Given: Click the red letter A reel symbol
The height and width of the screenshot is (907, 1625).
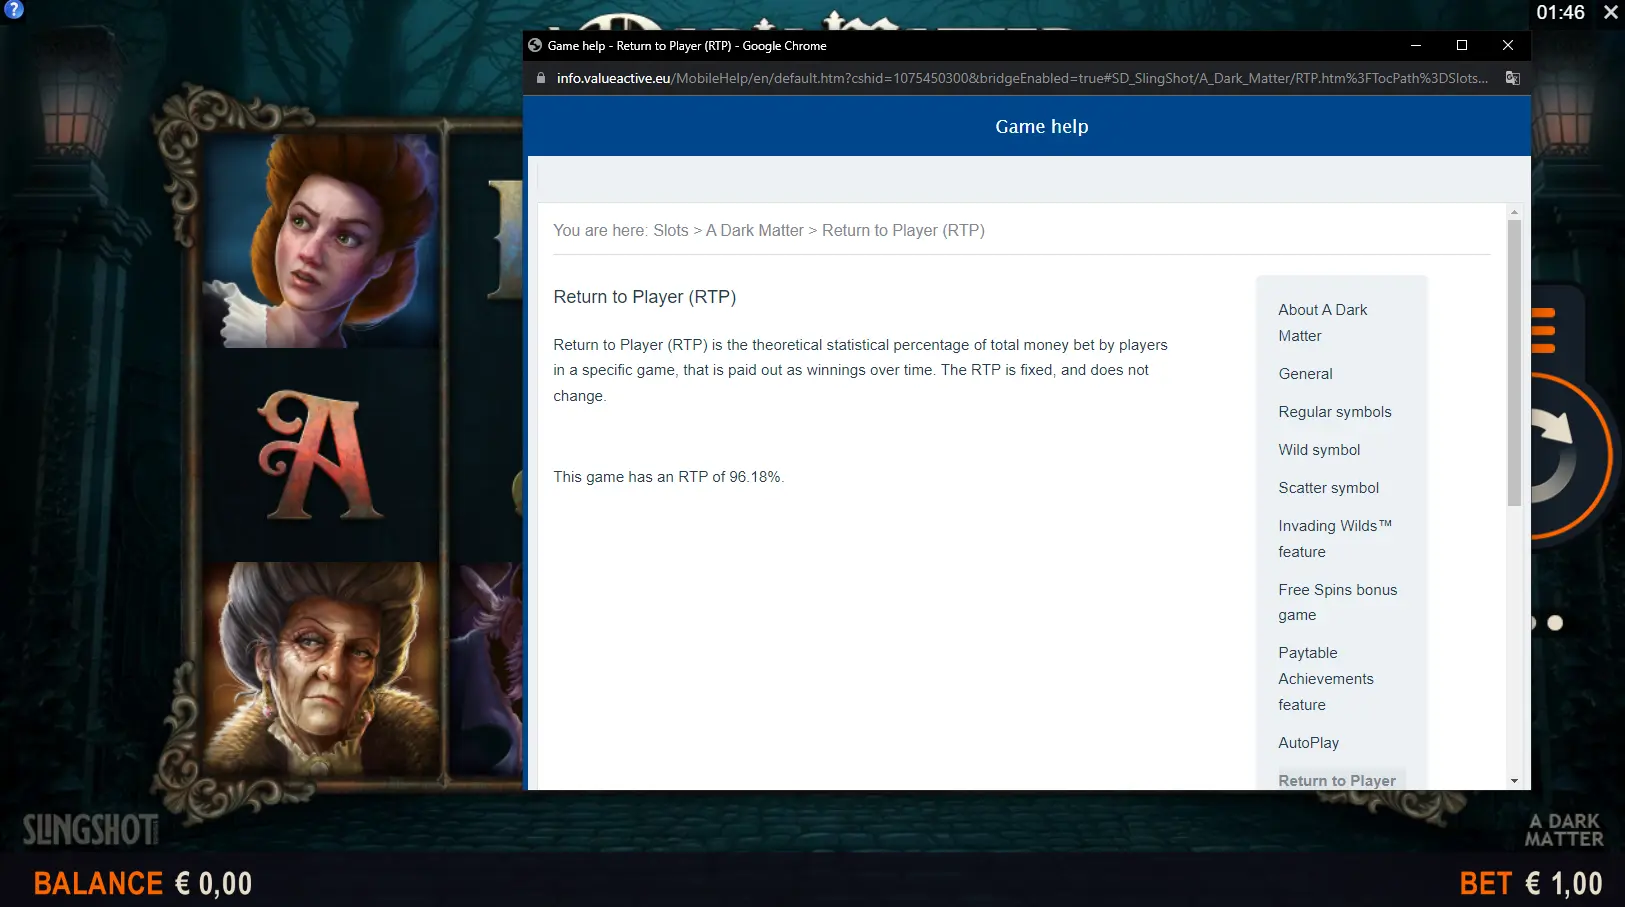Looking at the screenshot, I should click(321, 455).
